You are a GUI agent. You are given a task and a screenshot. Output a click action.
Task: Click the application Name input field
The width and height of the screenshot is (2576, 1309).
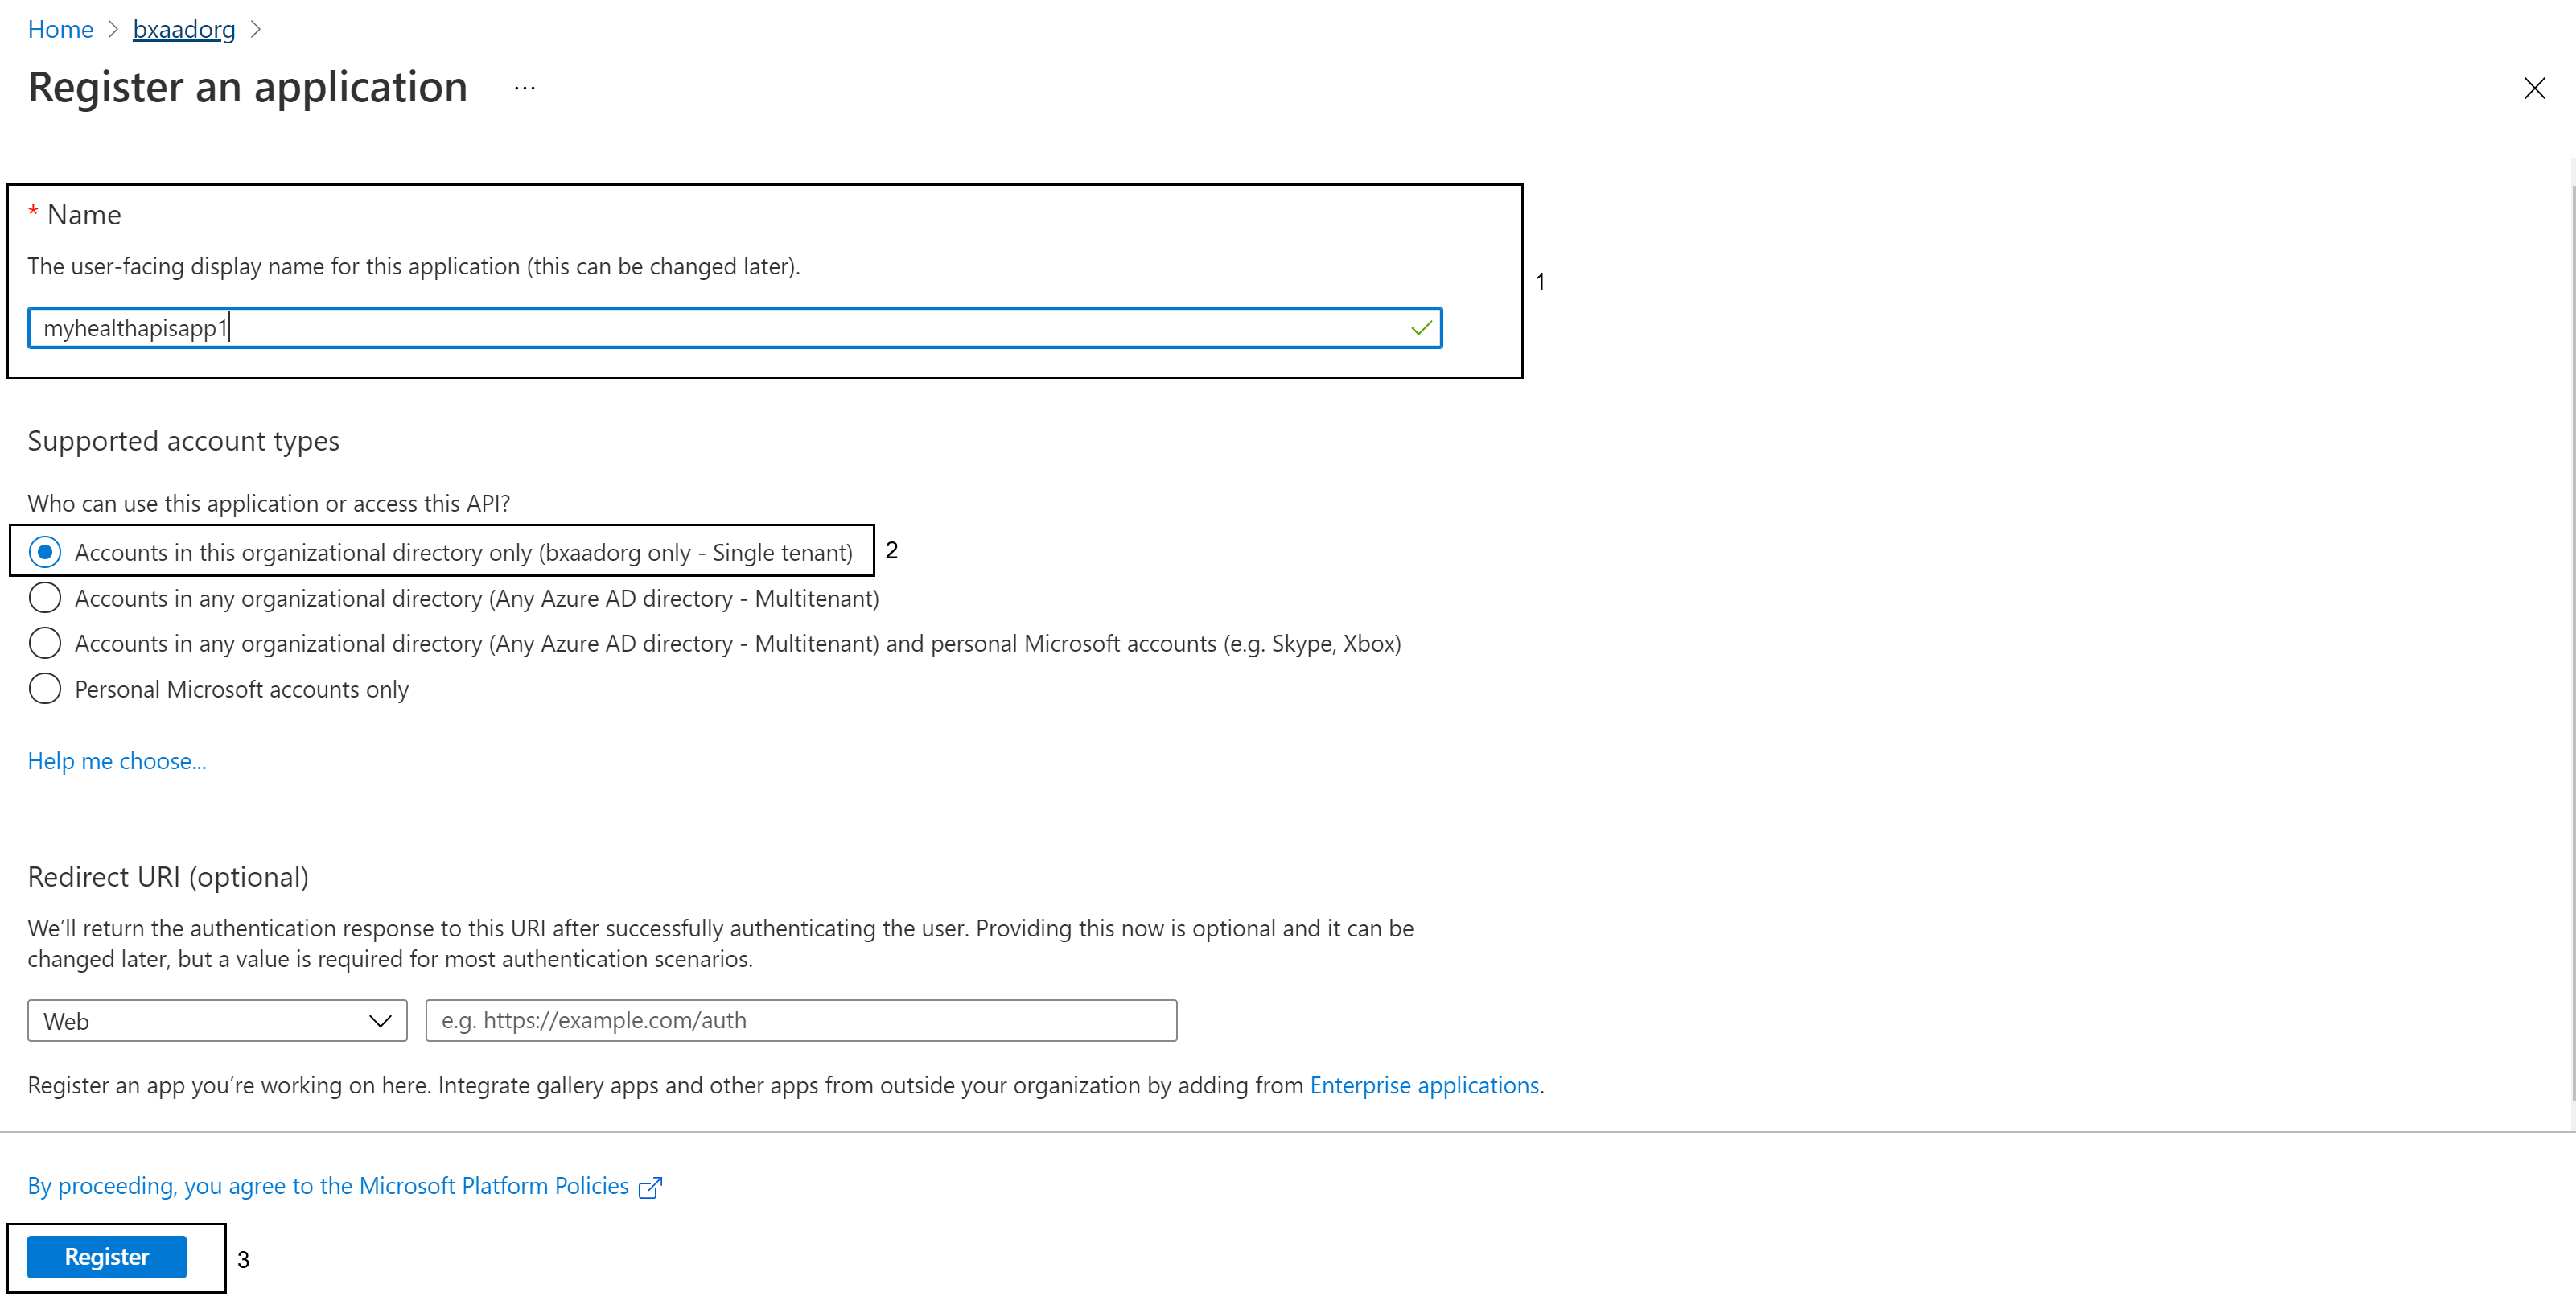(x=734, y=328)
